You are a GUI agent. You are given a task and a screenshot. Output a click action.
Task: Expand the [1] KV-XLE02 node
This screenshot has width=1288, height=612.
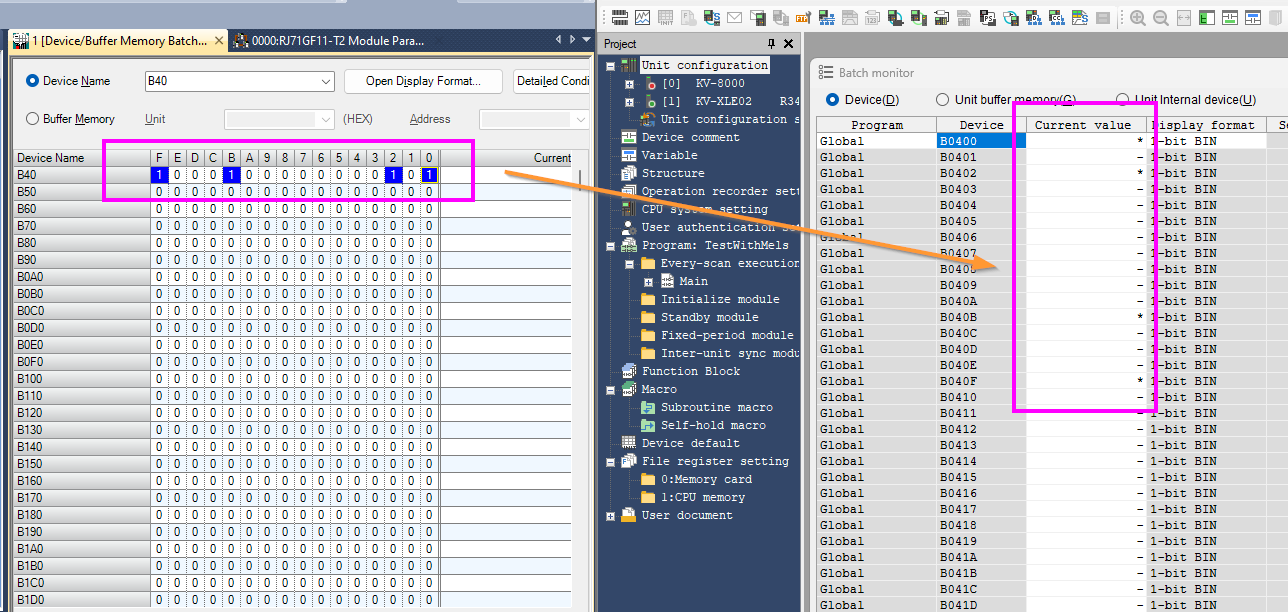coord(629,101)
